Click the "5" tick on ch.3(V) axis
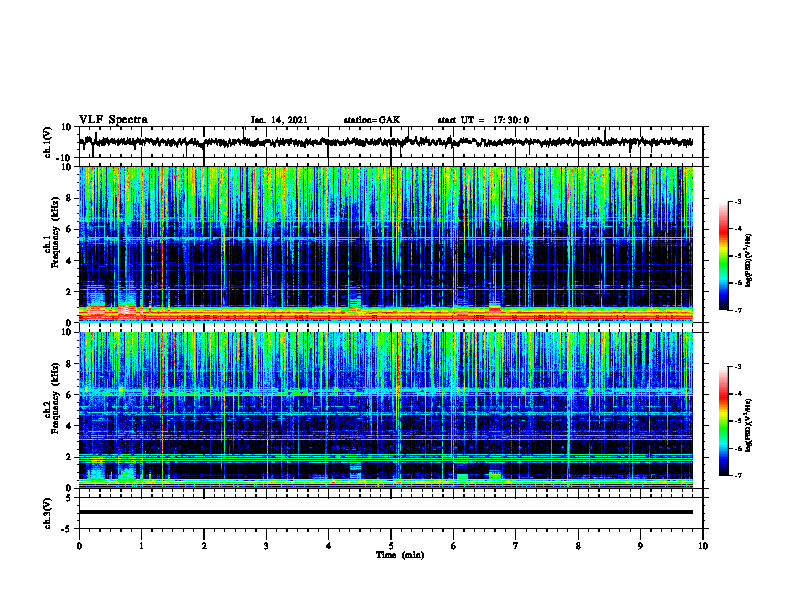The height and width of the screenshot is (612, 792). coord(70,498)
